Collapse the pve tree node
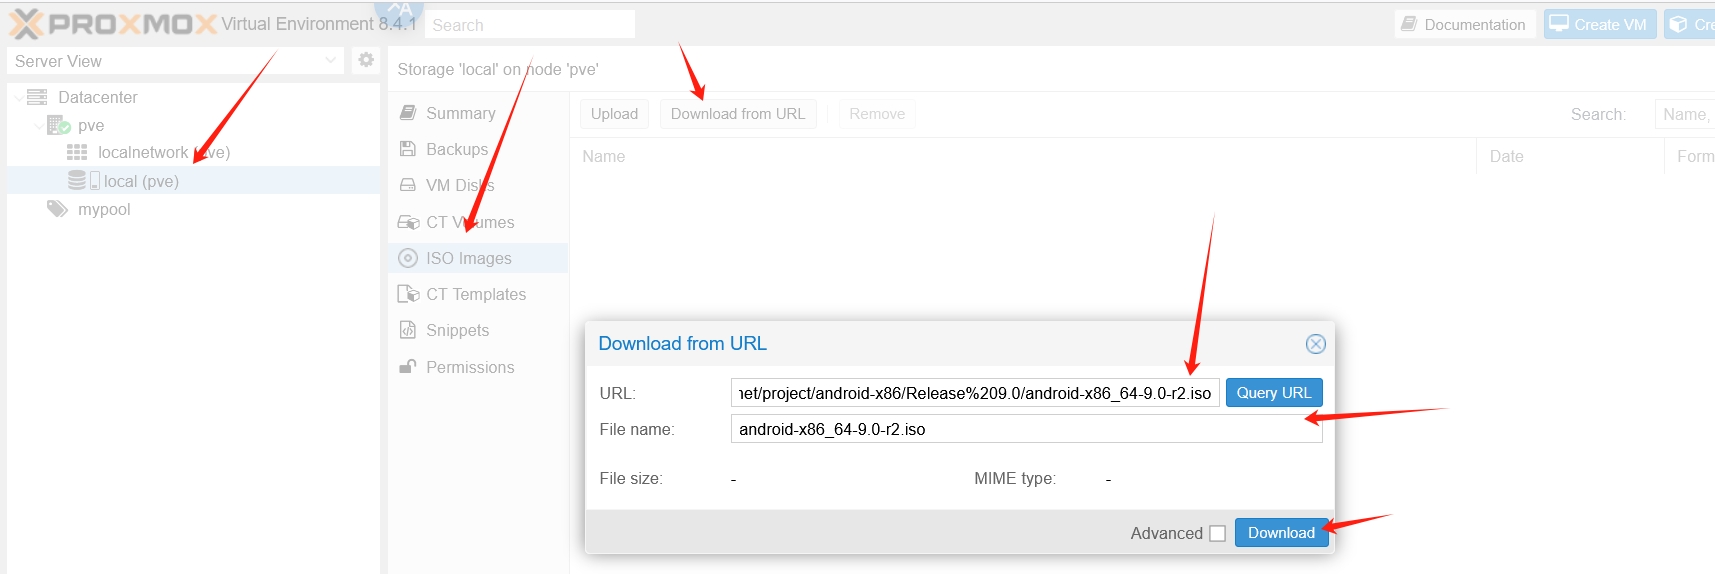 point(38,125)
